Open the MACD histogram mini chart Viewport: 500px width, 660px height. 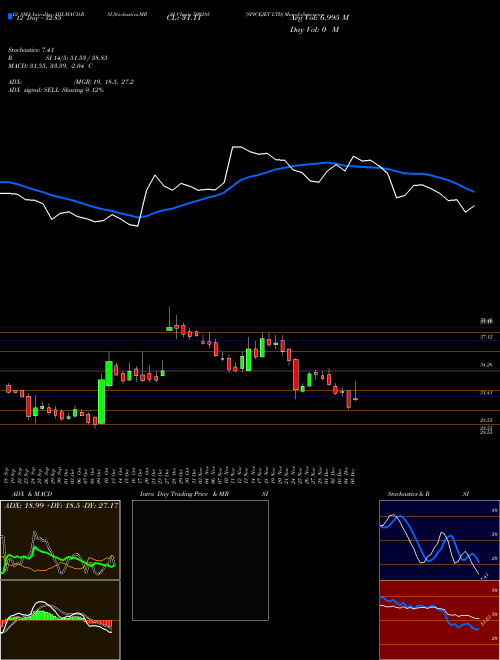pyautogui.click(x=60, y=620)
